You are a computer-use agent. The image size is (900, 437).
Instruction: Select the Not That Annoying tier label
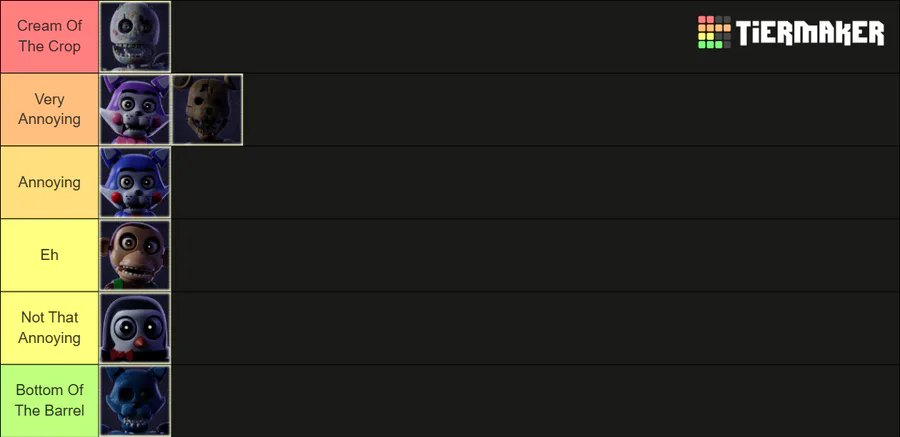[x=49, y=328]
